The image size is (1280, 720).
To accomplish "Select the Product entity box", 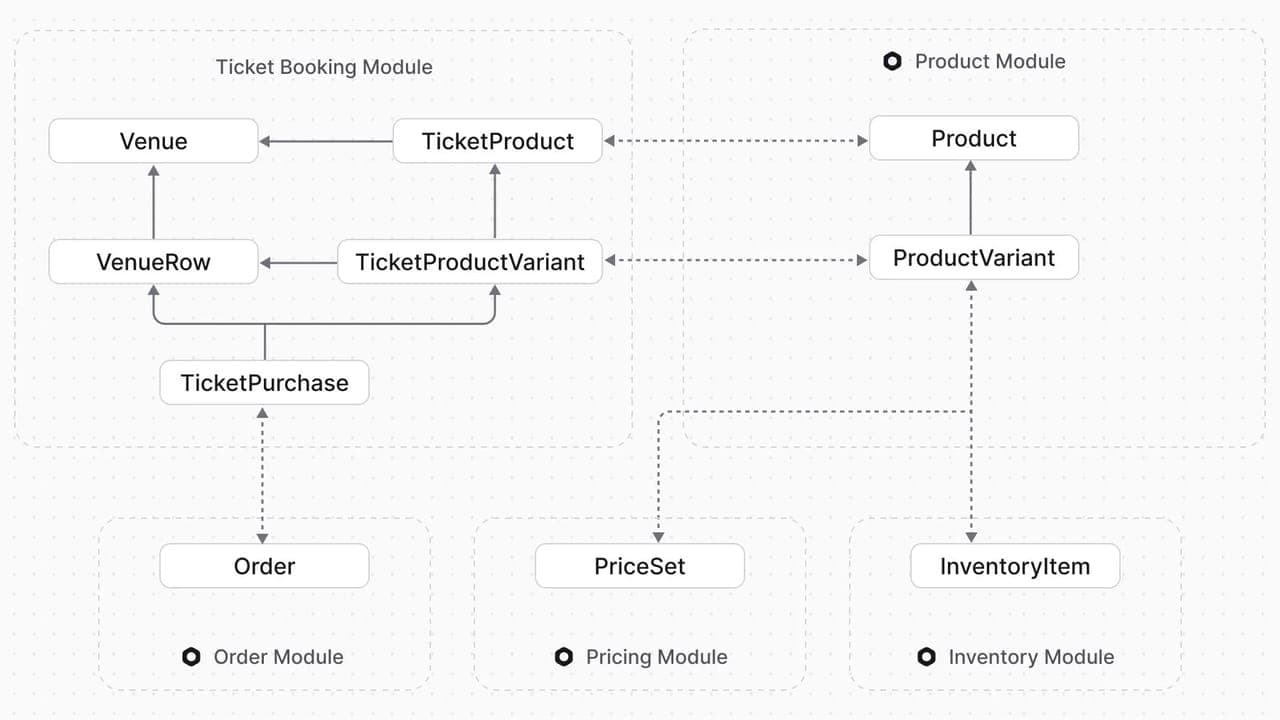I will coord(974,138).
